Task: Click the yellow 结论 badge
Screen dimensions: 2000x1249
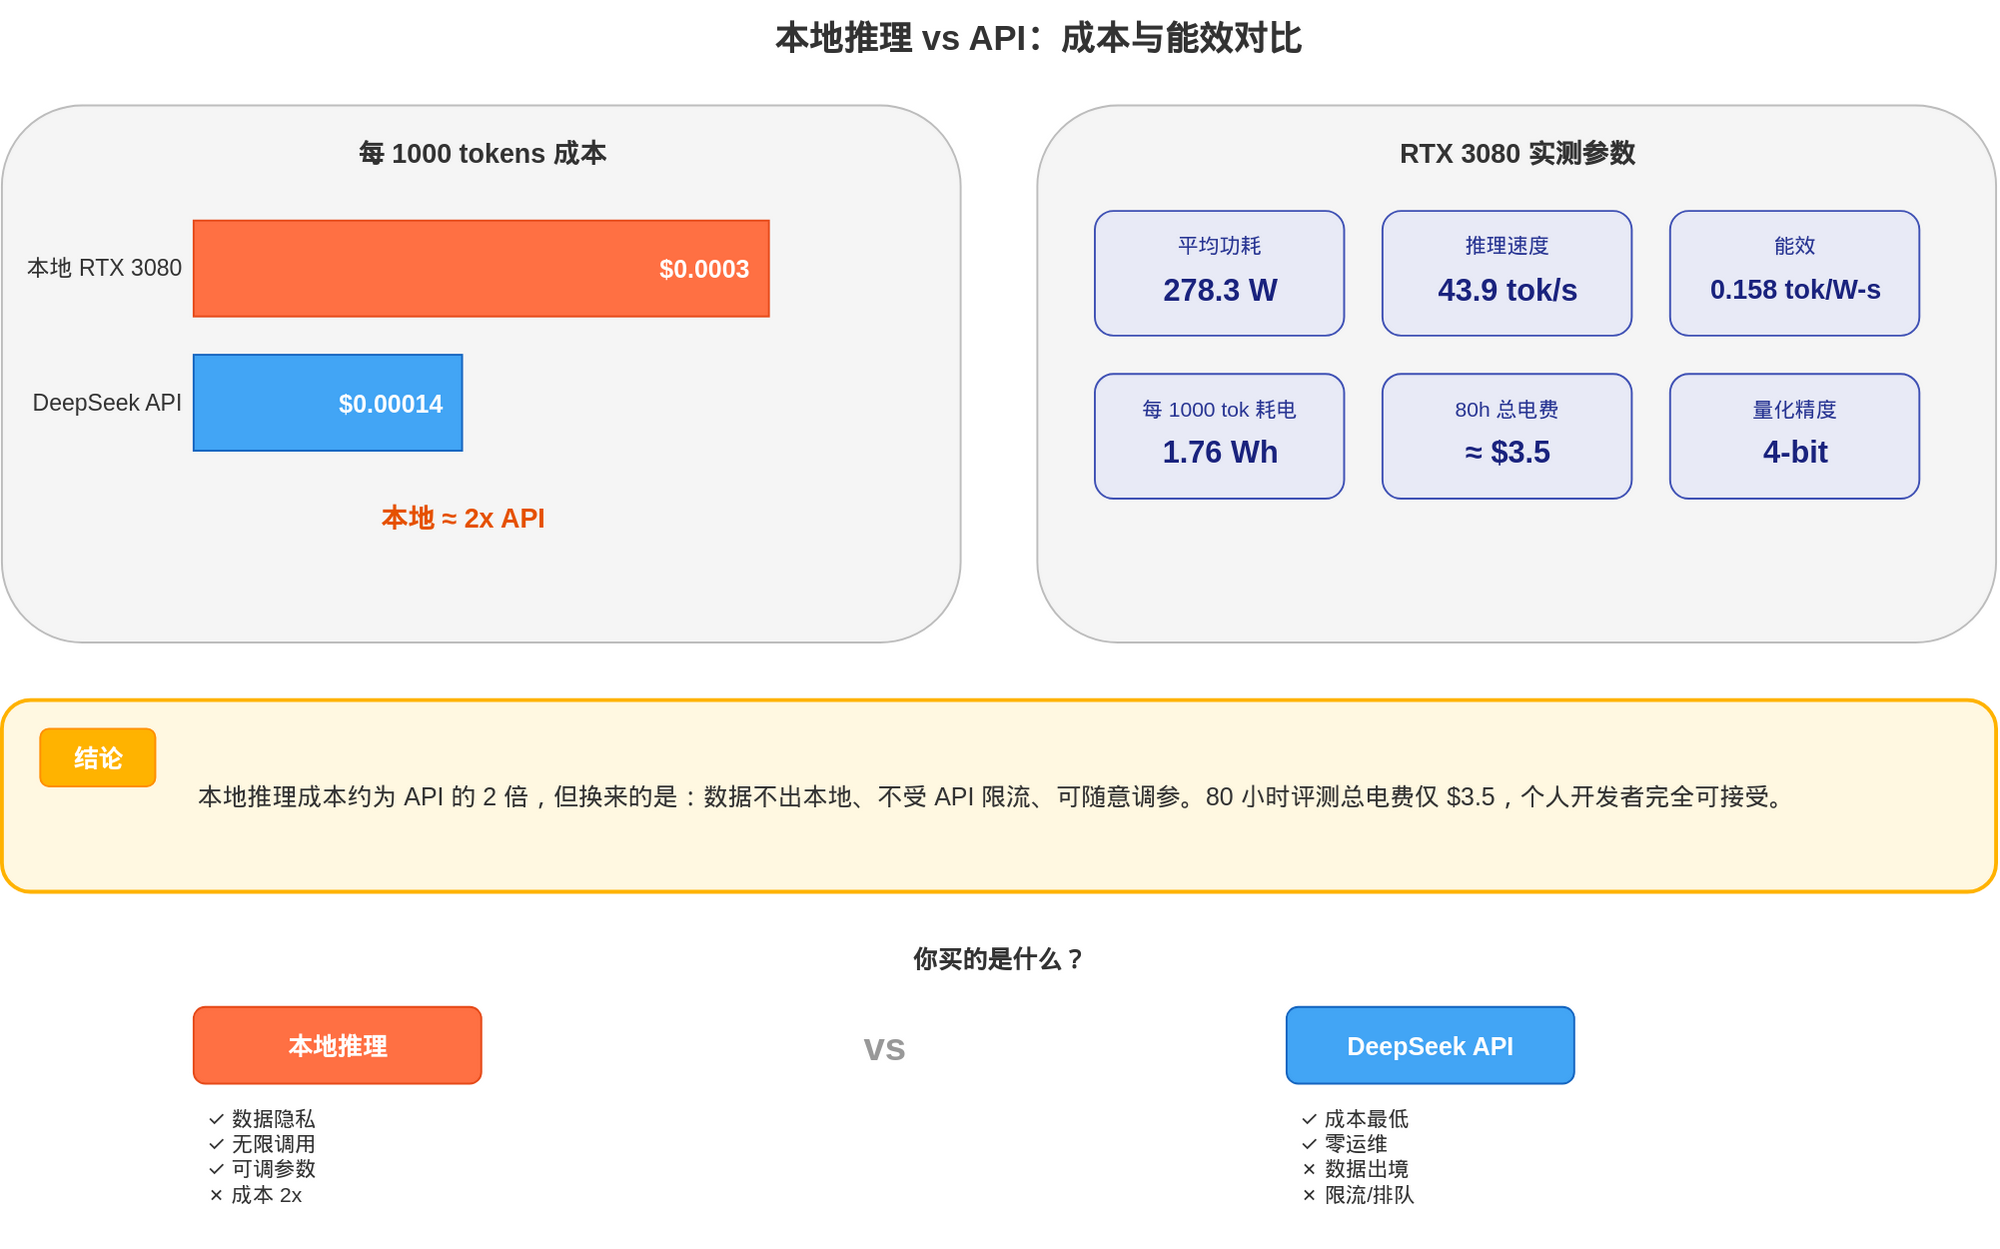Action: tap(98, 758)
